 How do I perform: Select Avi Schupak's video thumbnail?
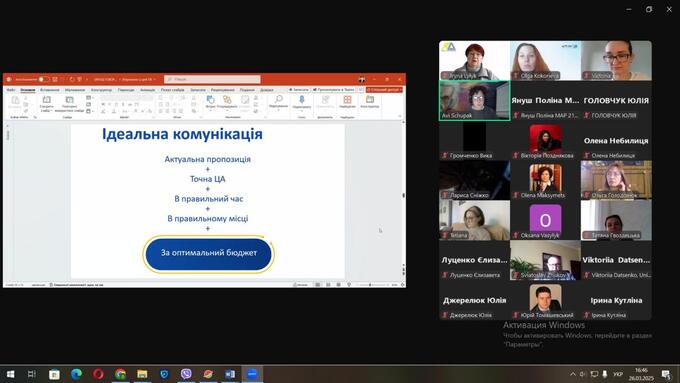[x=474, y=101]
